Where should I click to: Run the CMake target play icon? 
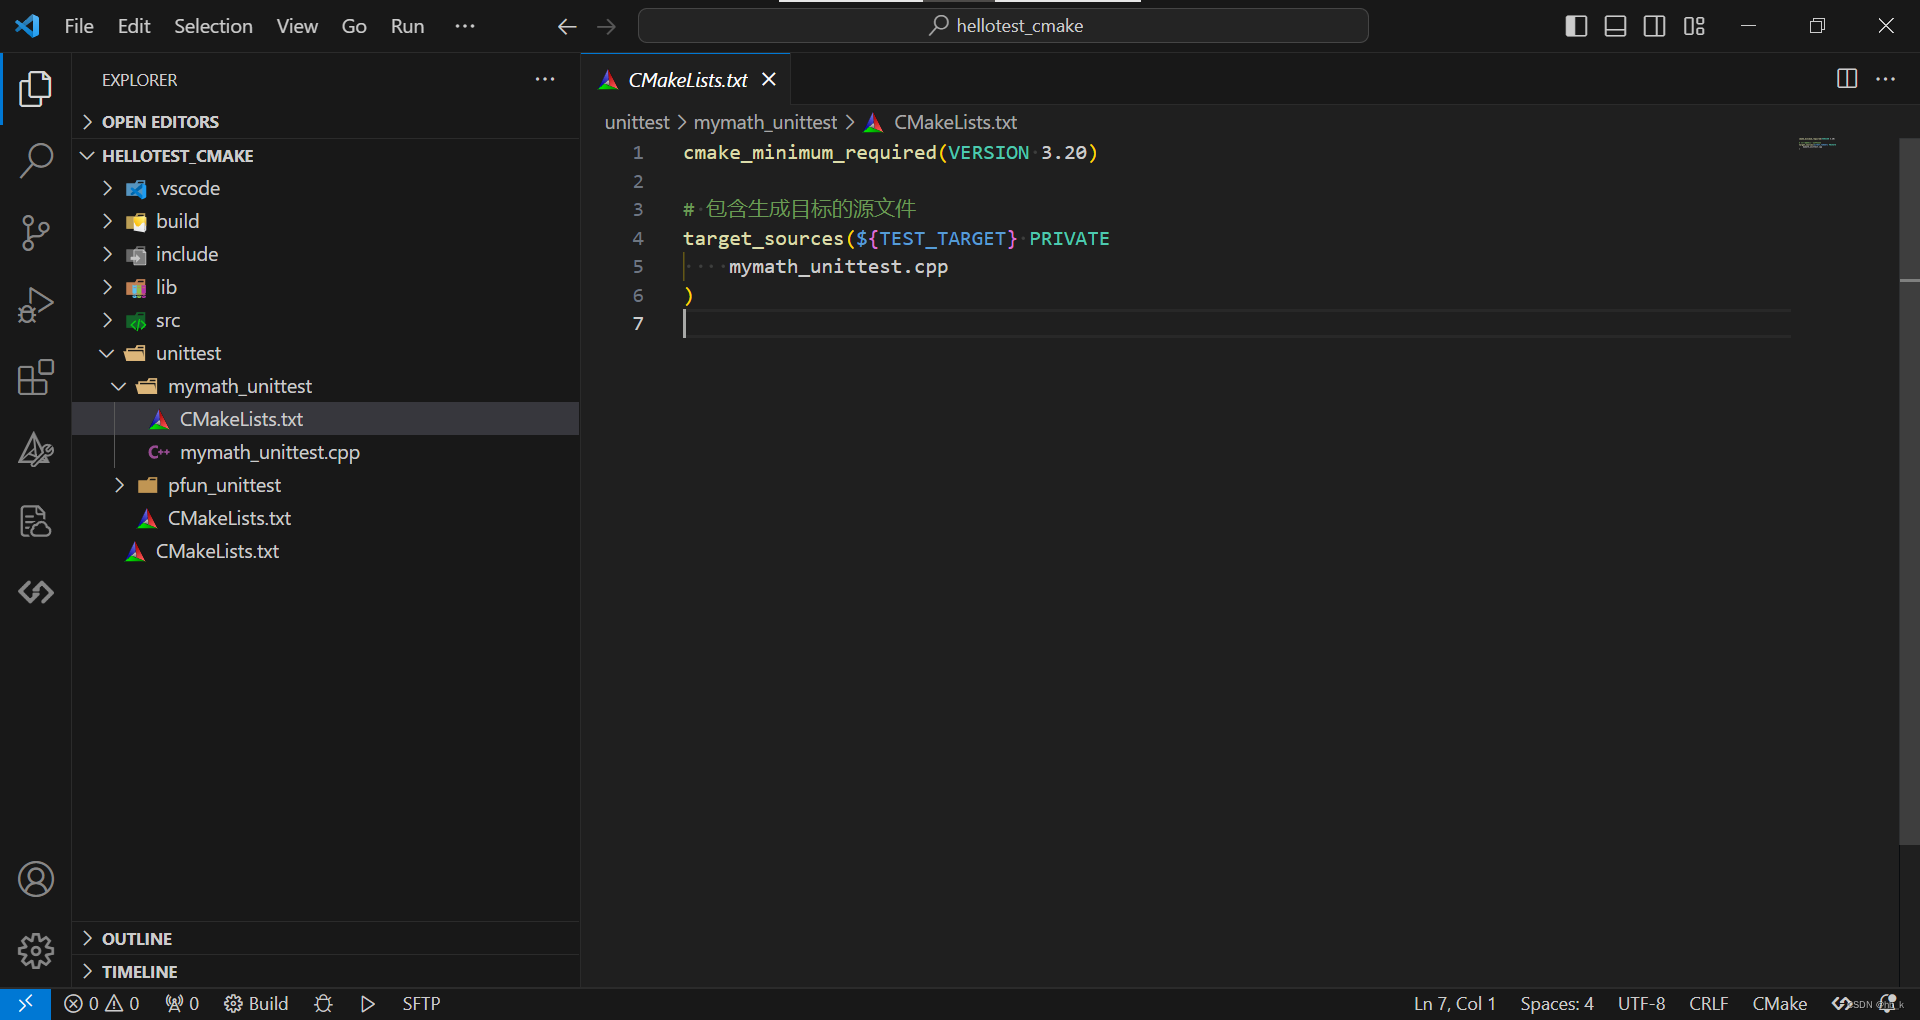click(x=367, y=1003)
